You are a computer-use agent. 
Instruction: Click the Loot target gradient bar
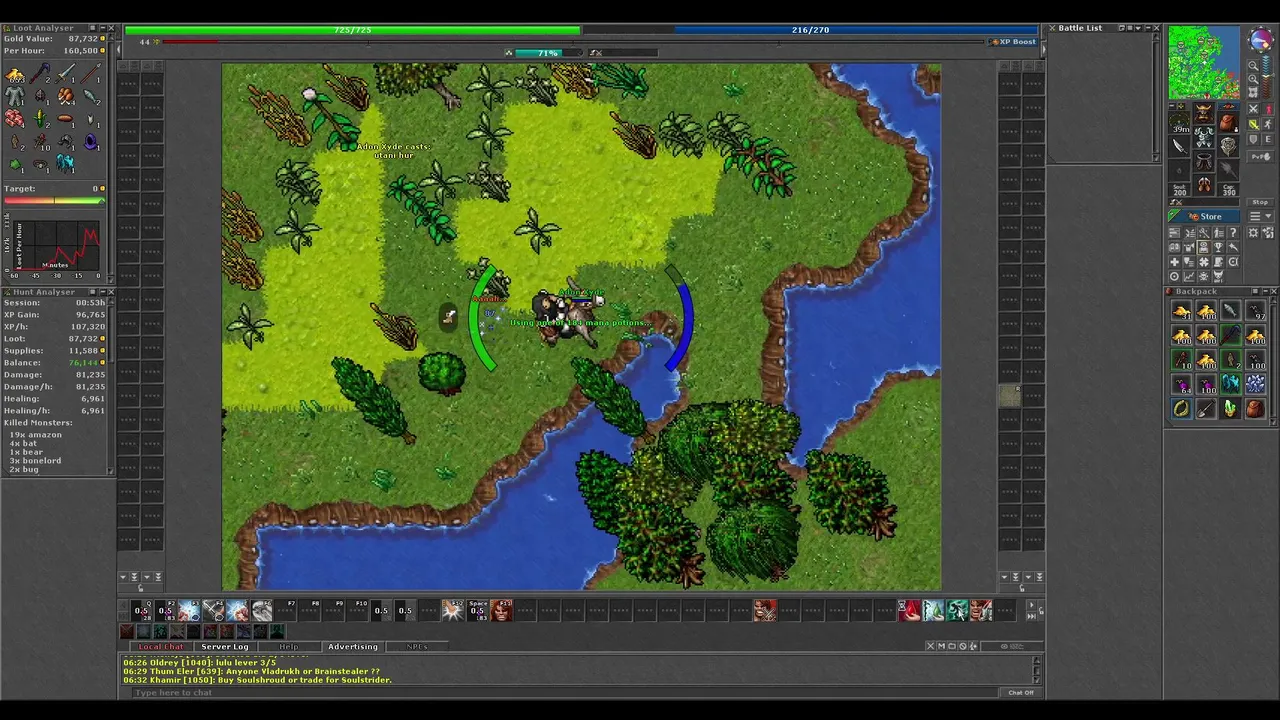54,200
